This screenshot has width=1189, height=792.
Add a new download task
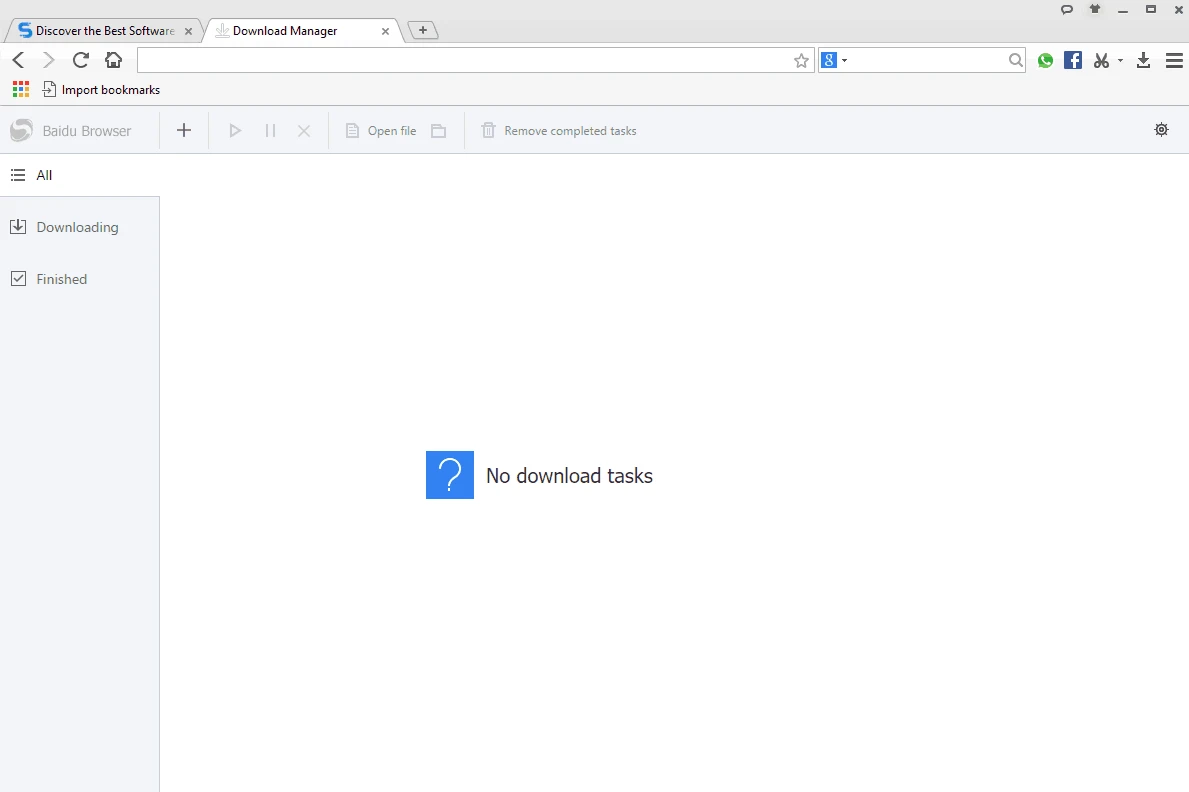point(184,130)
